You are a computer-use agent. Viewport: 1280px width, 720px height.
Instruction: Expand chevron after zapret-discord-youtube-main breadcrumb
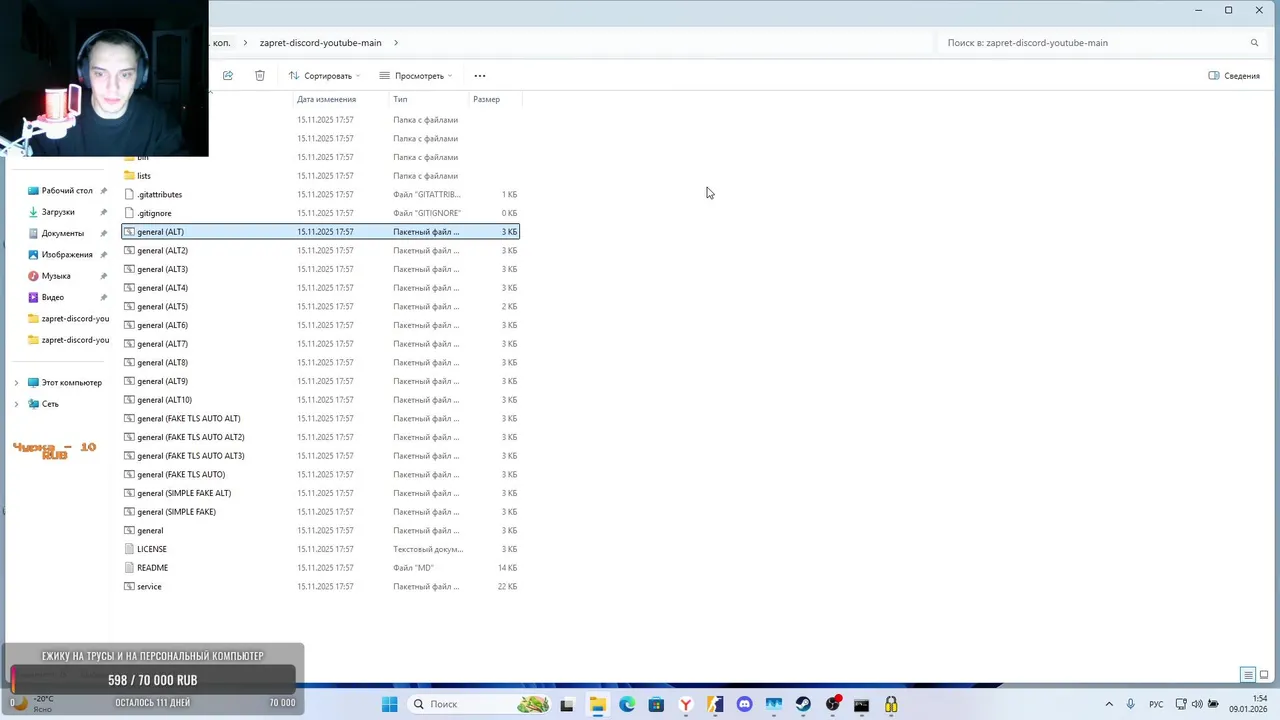coord(396,43)
